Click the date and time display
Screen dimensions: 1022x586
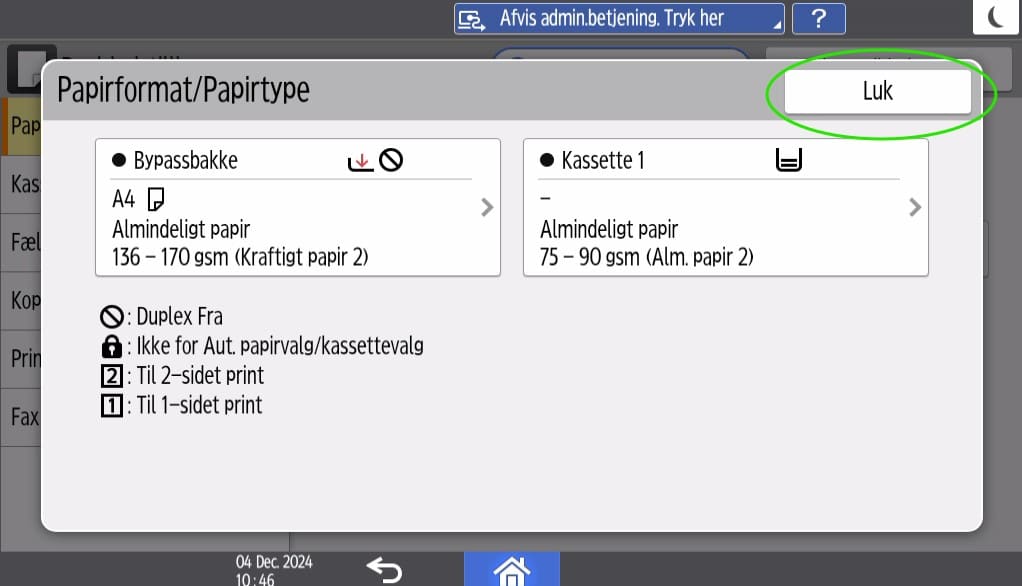(273, 570)
